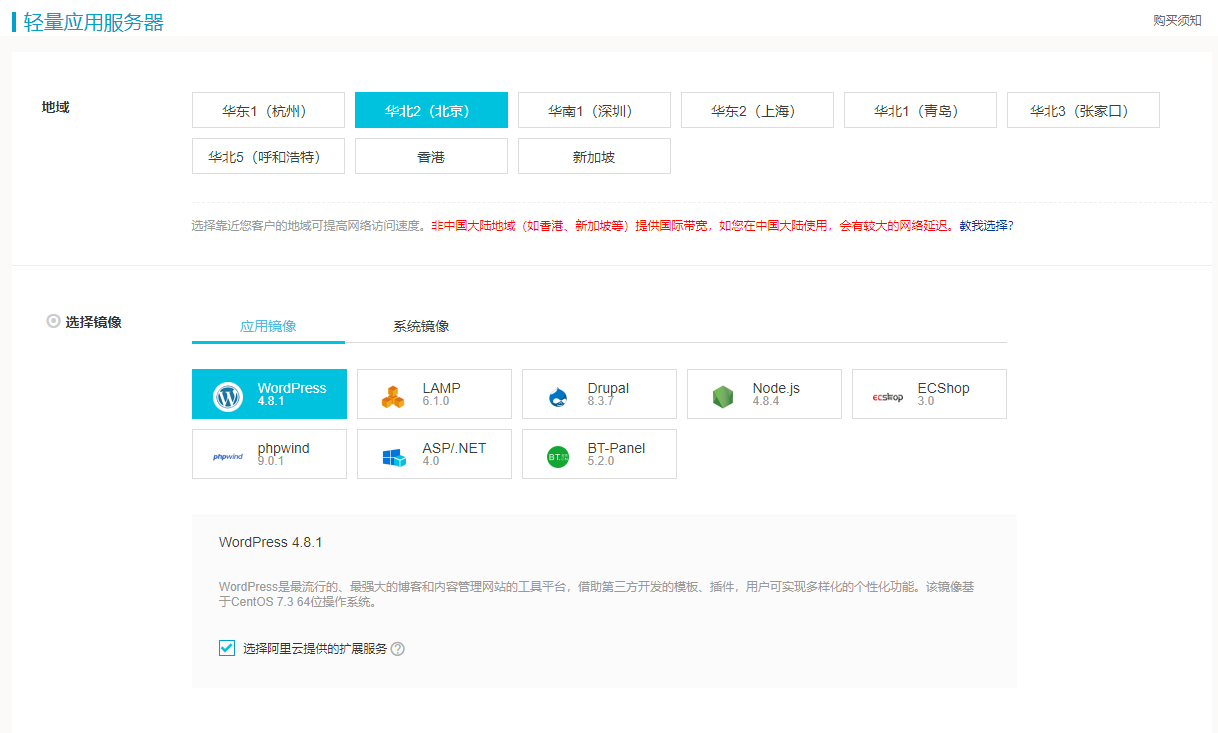Viewport: 1218px width, 733px height.
Task: Select region 华北5（呼和浩特）
Action: (268, 156)
